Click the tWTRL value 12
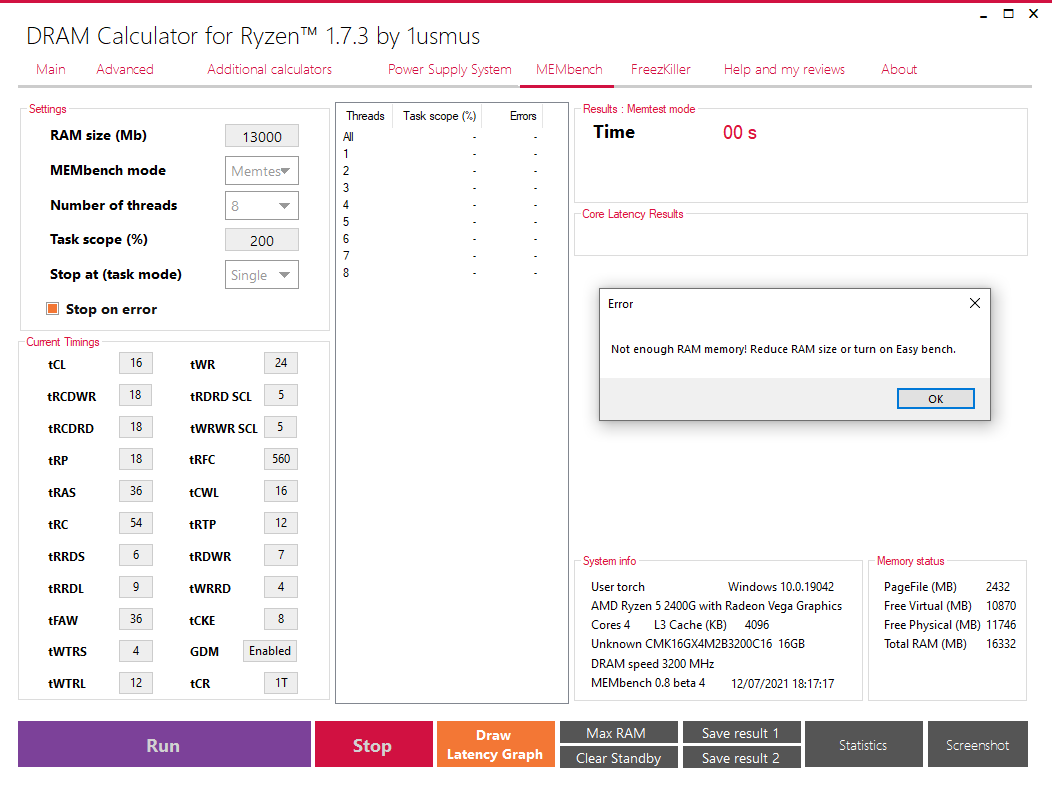Screen dimensions: 1052x785 tap(136, 683)
